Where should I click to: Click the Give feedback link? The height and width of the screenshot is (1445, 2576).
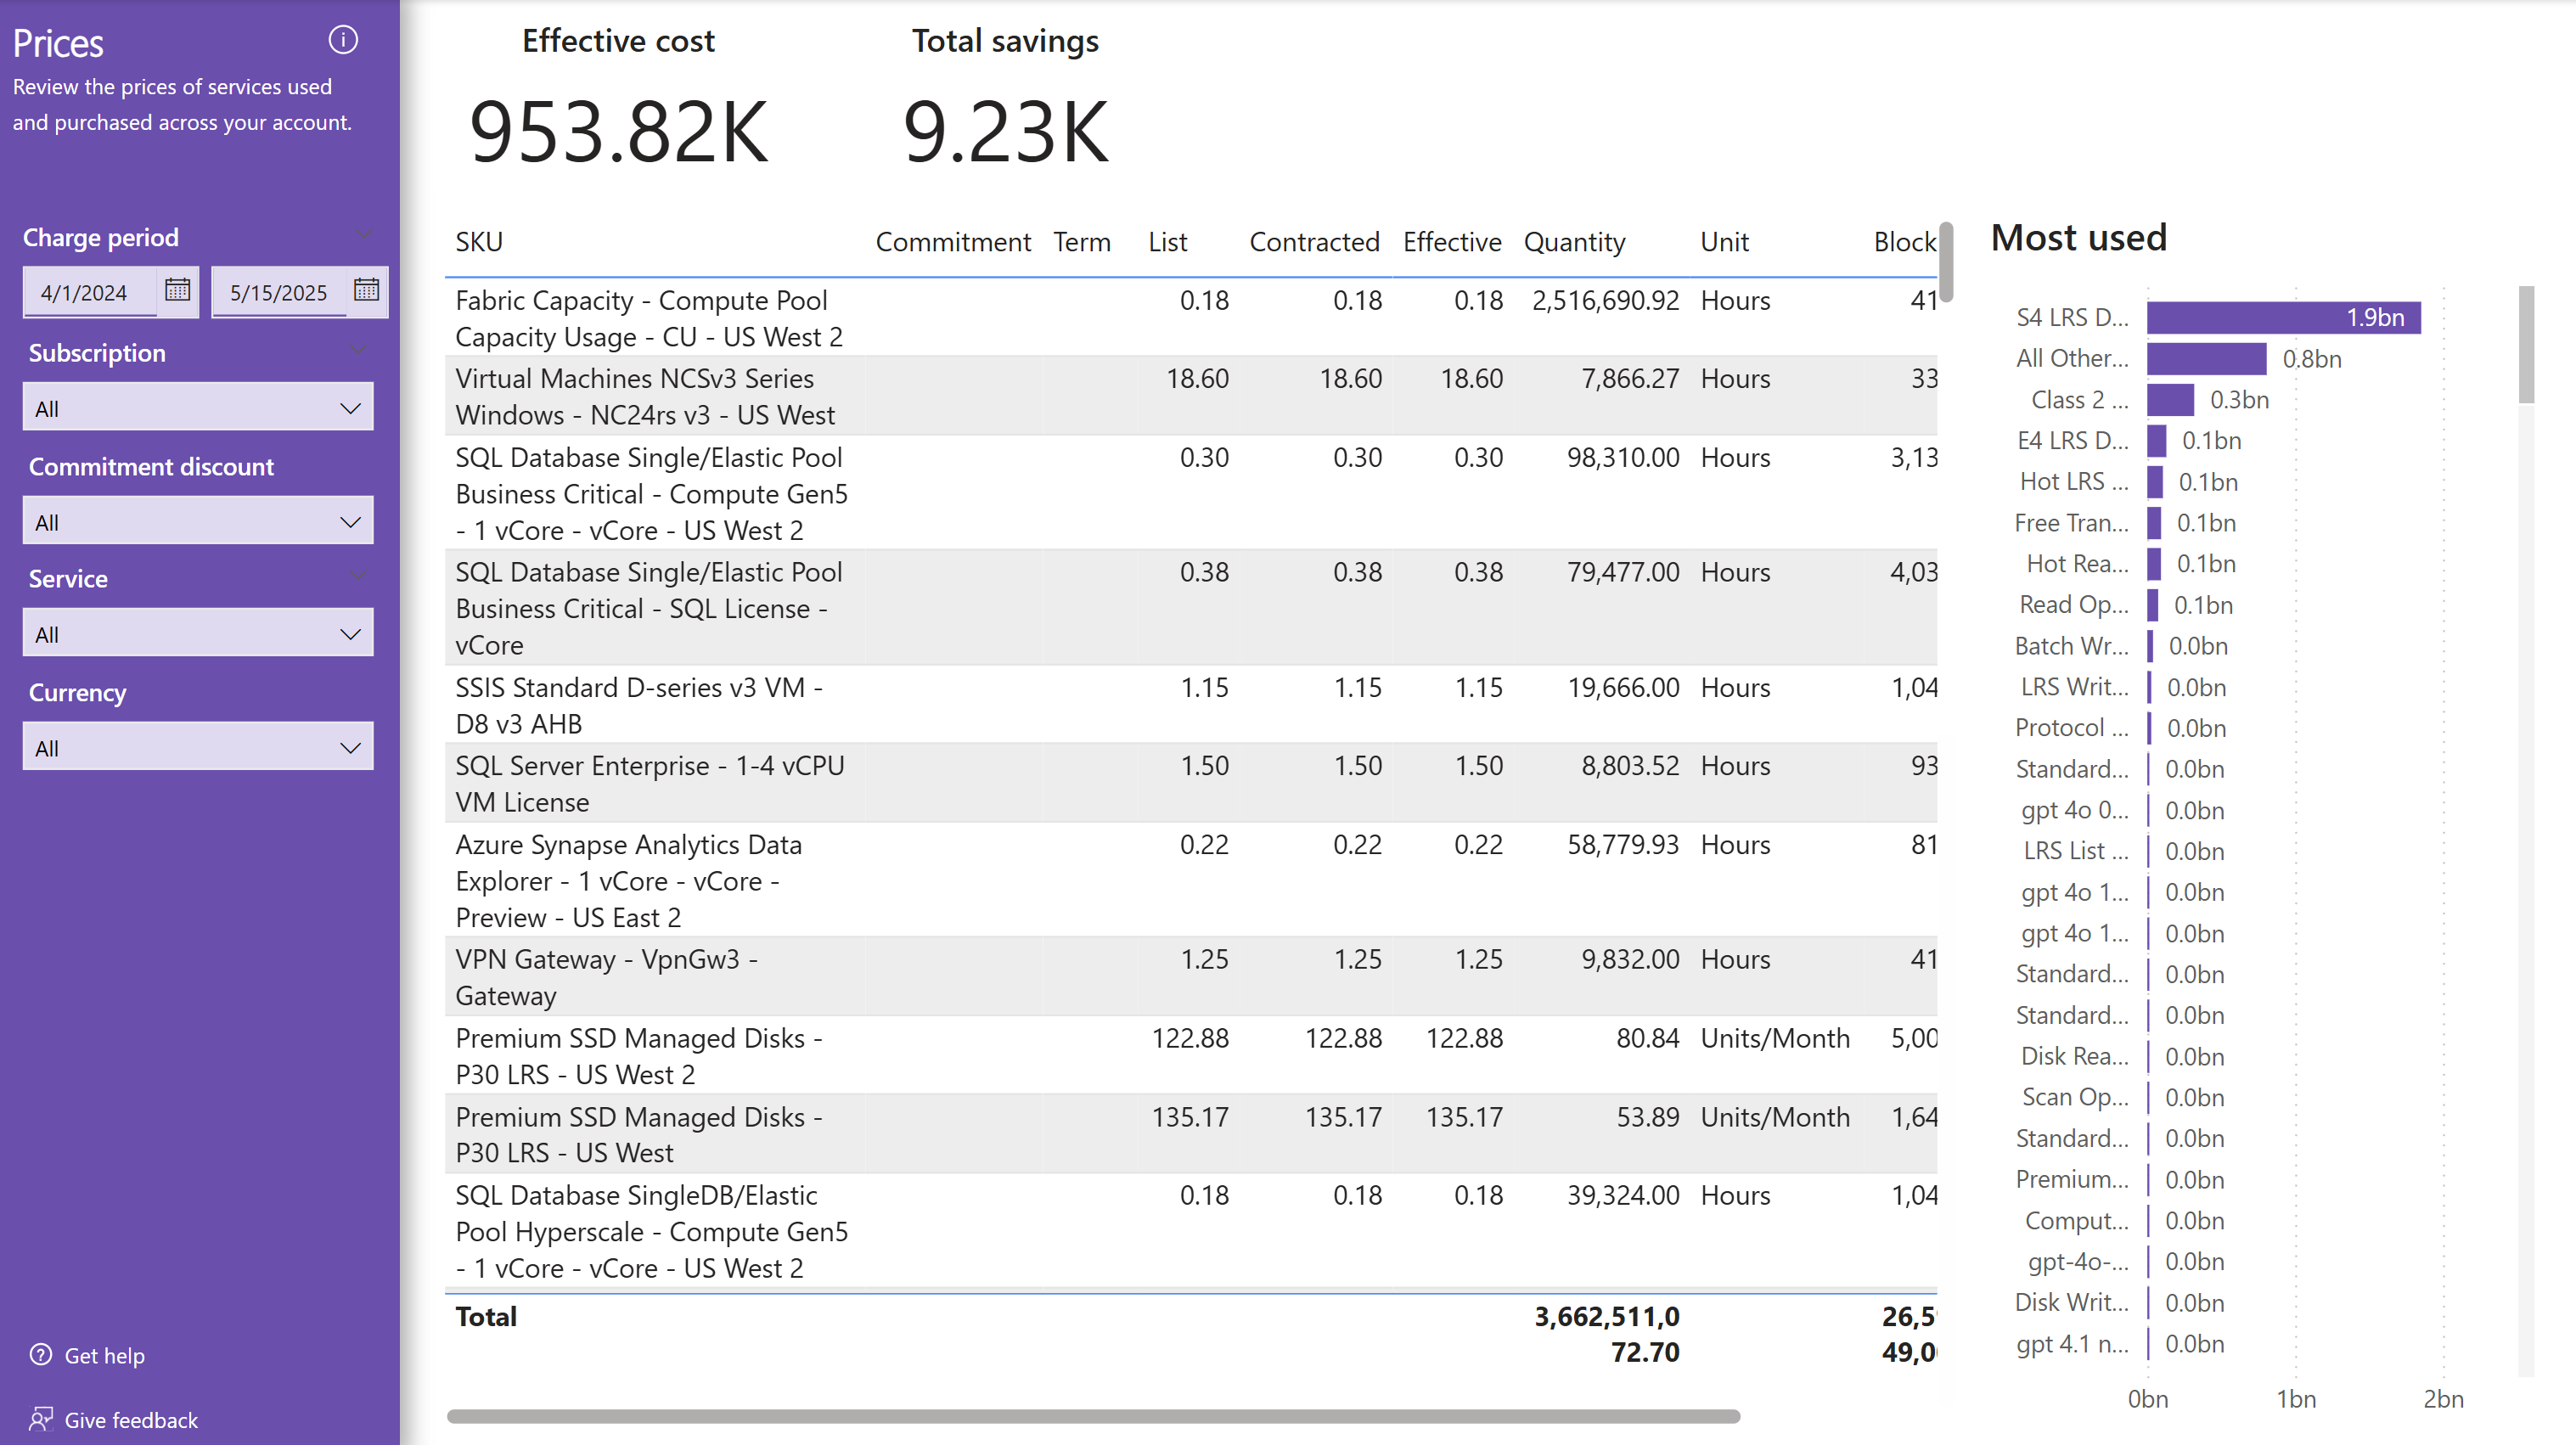131,1419
